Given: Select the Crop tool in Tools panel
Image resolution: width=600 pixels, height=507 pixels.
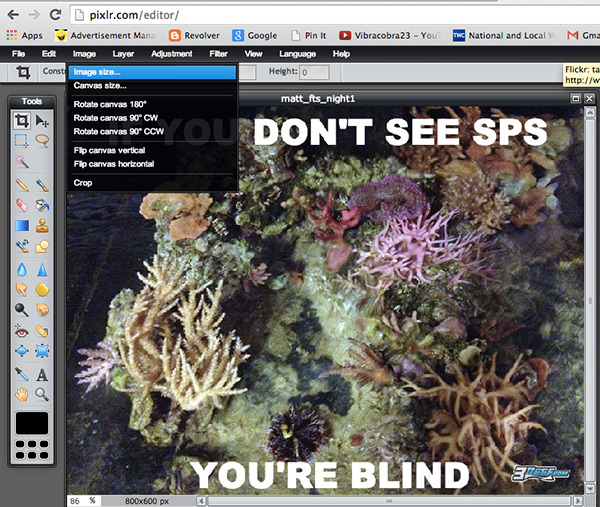Looking at the screenshot, I should (22, 121).
